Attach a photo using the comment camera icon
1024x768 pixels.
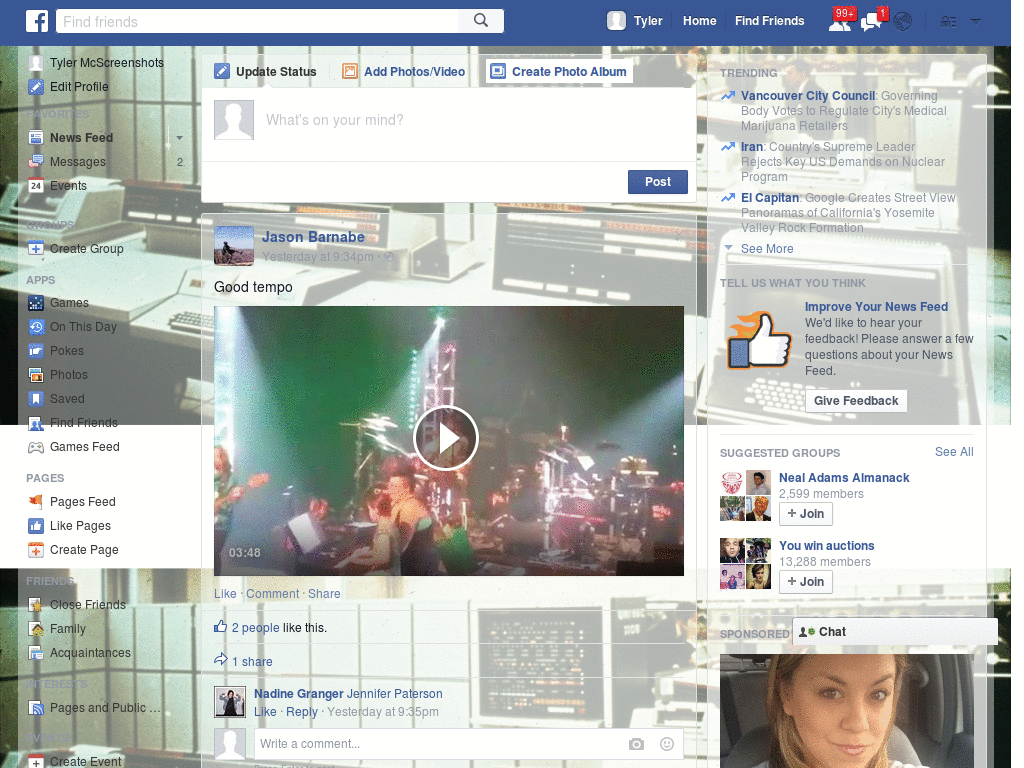pyautogui.click(x=636, y=744)
